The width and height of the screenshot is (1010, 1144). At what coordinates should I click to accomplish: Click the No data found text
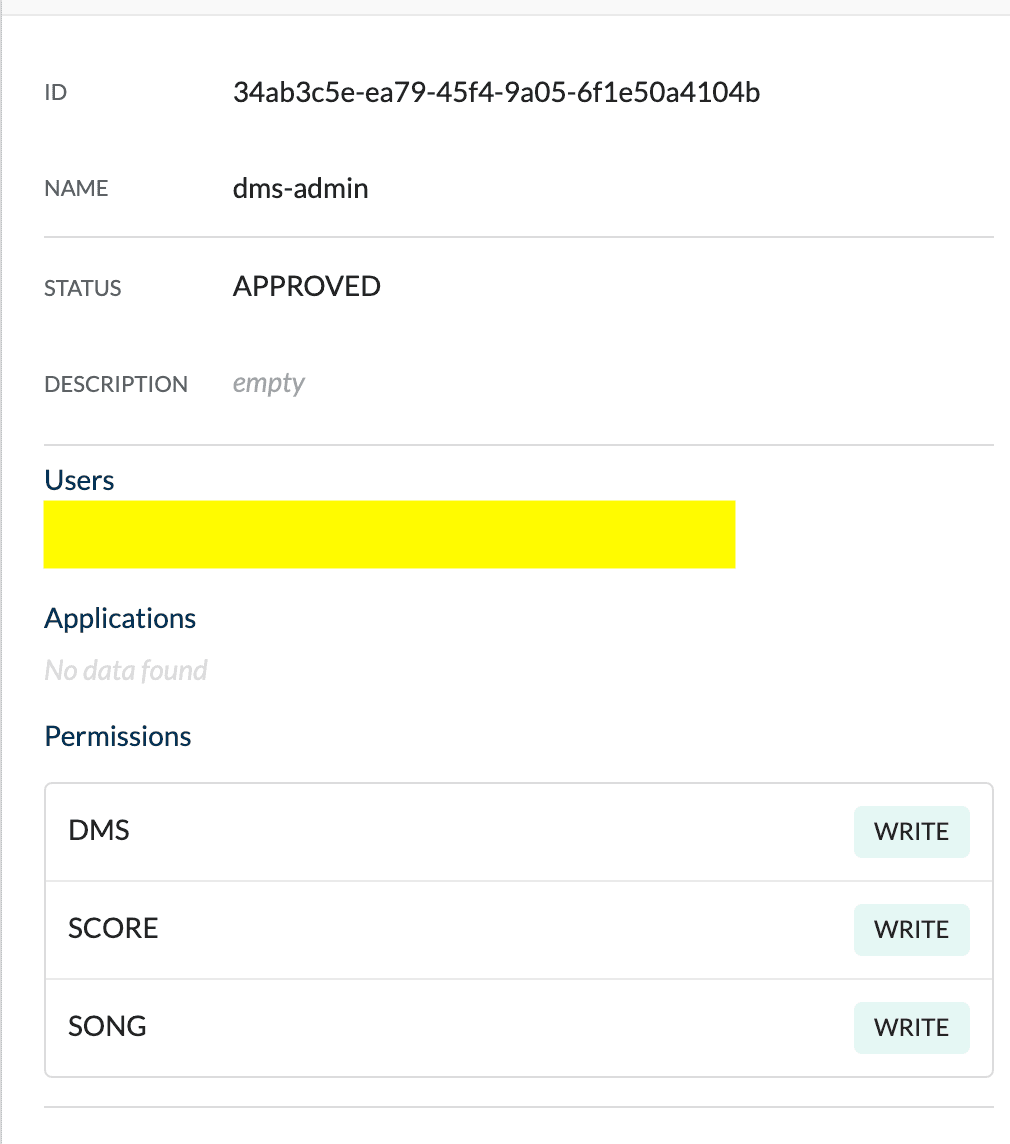coord(126,670)
